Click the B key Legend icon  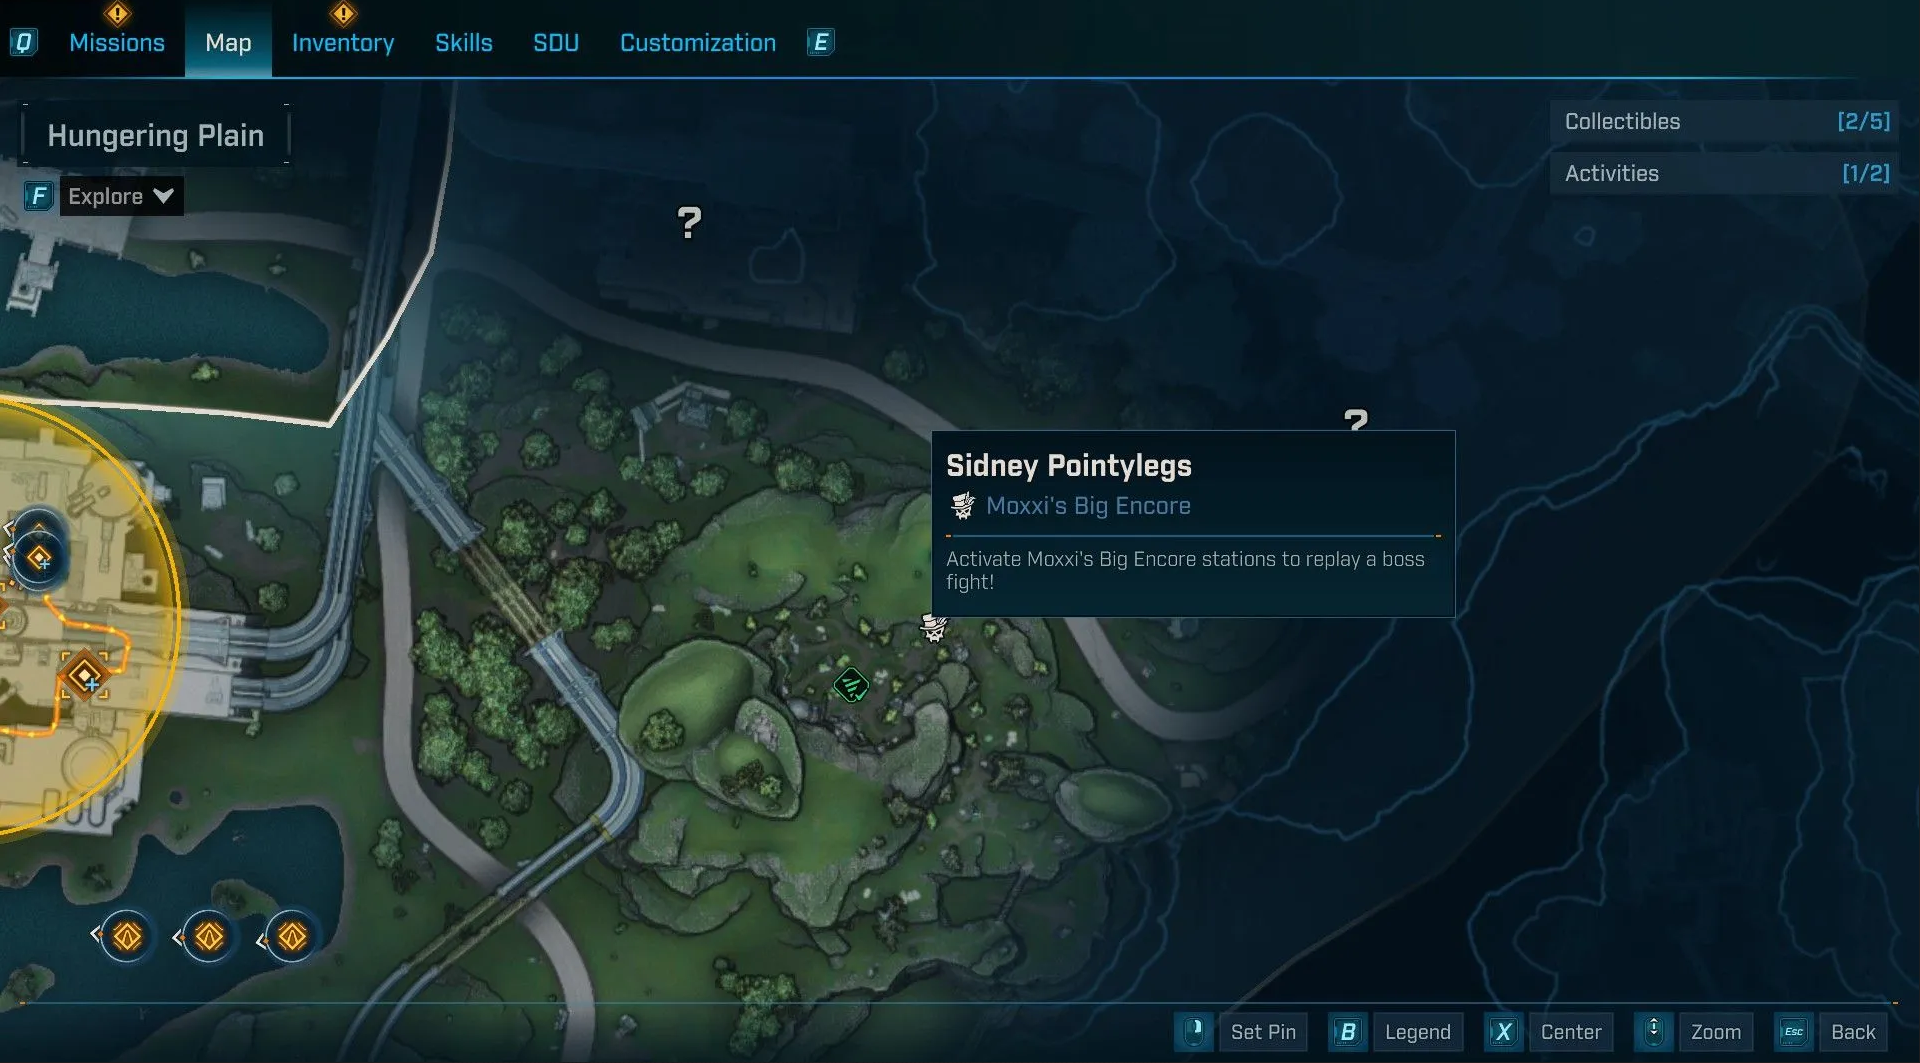pos(1347,1032)
